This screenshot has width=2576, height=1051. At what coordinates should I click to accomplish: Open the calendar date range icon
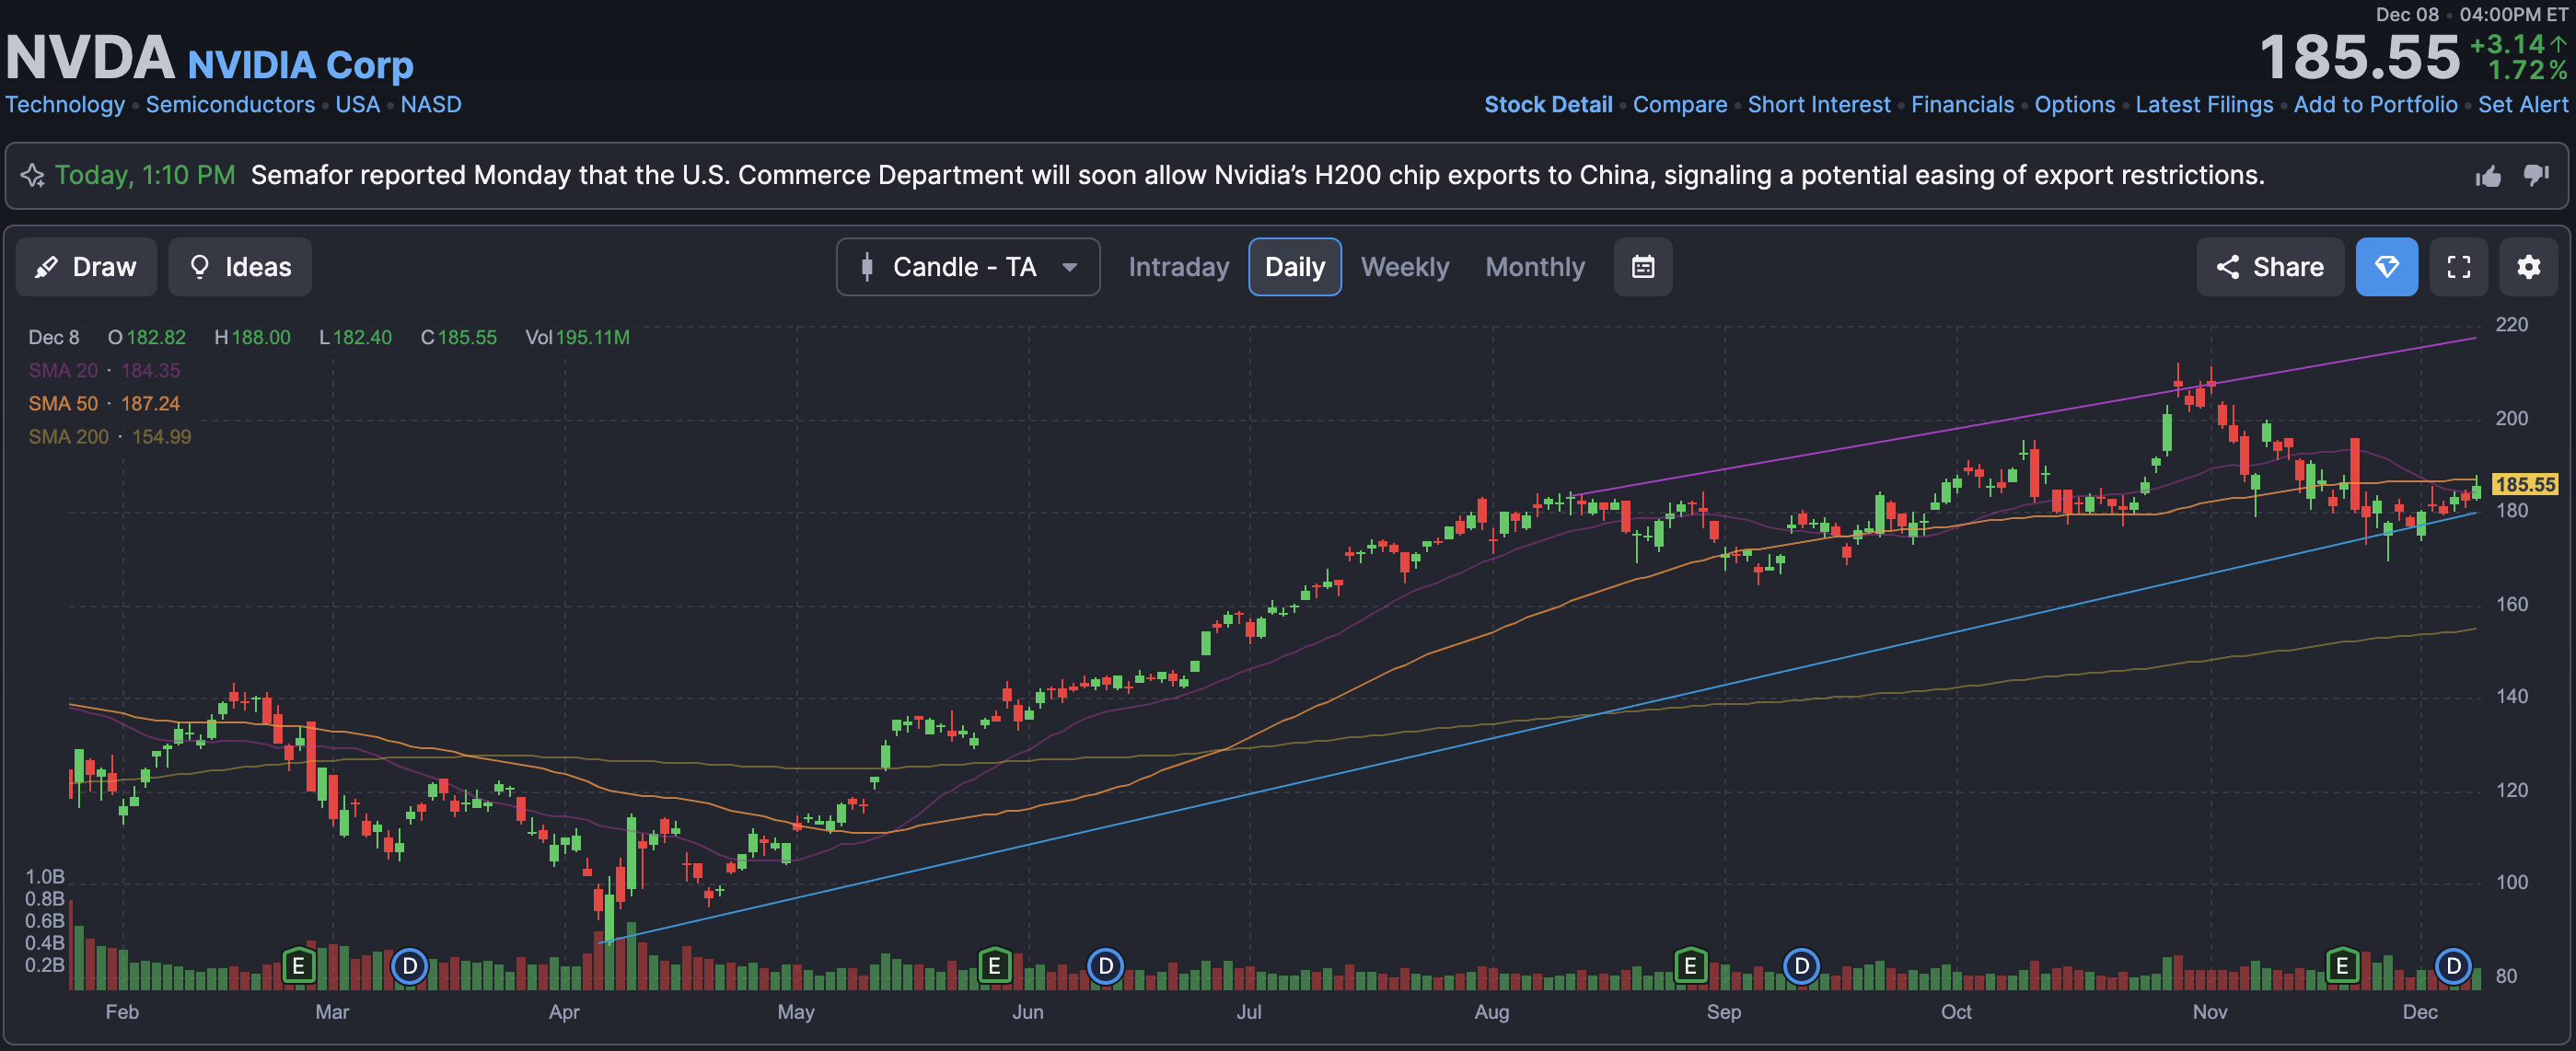click(1642, 267)
